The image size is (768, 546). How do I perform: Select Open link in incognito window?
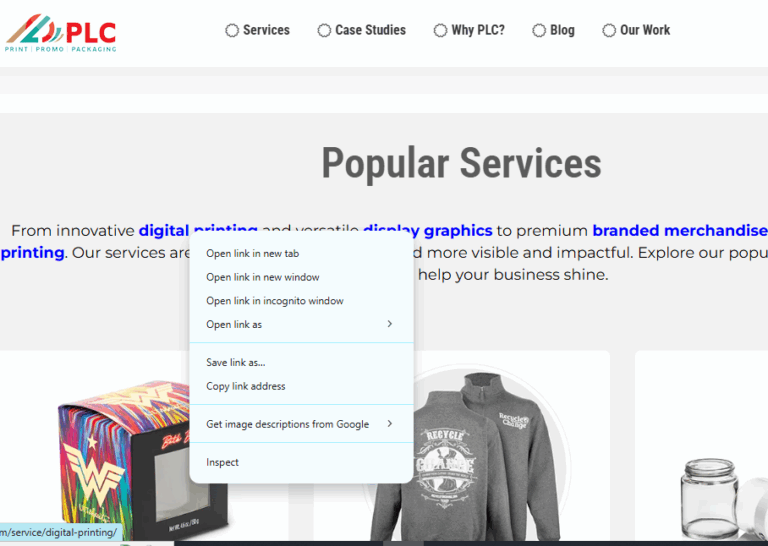[274, 301]
